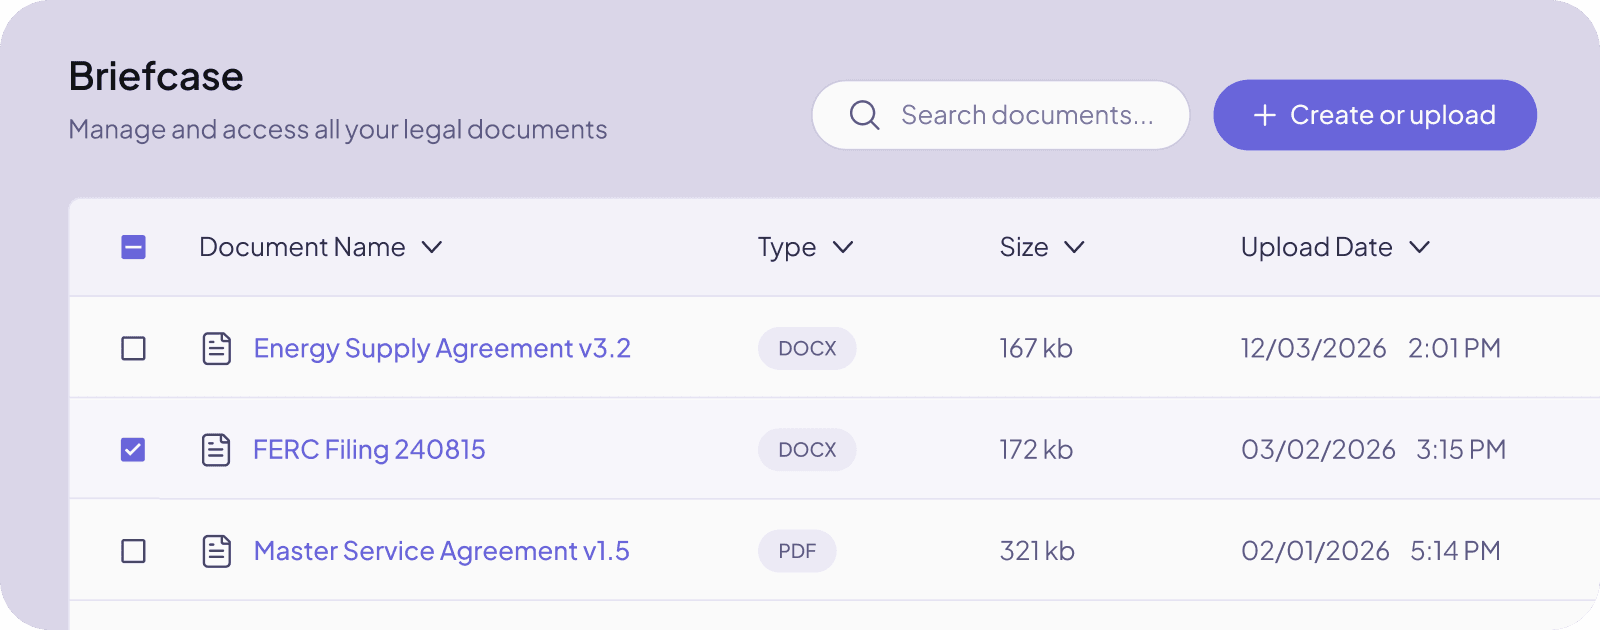Open FERC Filing 240815 document link
The height and width of the screenshot is (630, 1600).
(369, 450)
